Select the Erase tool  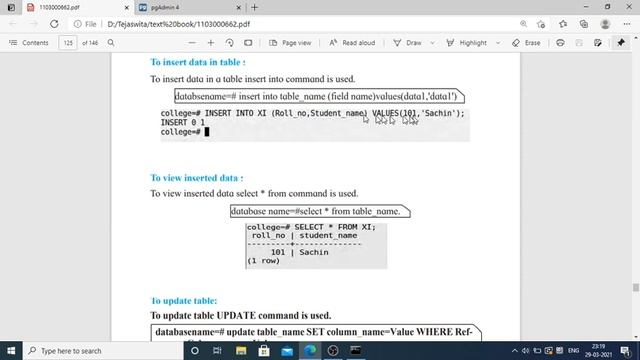coord(527,42)
